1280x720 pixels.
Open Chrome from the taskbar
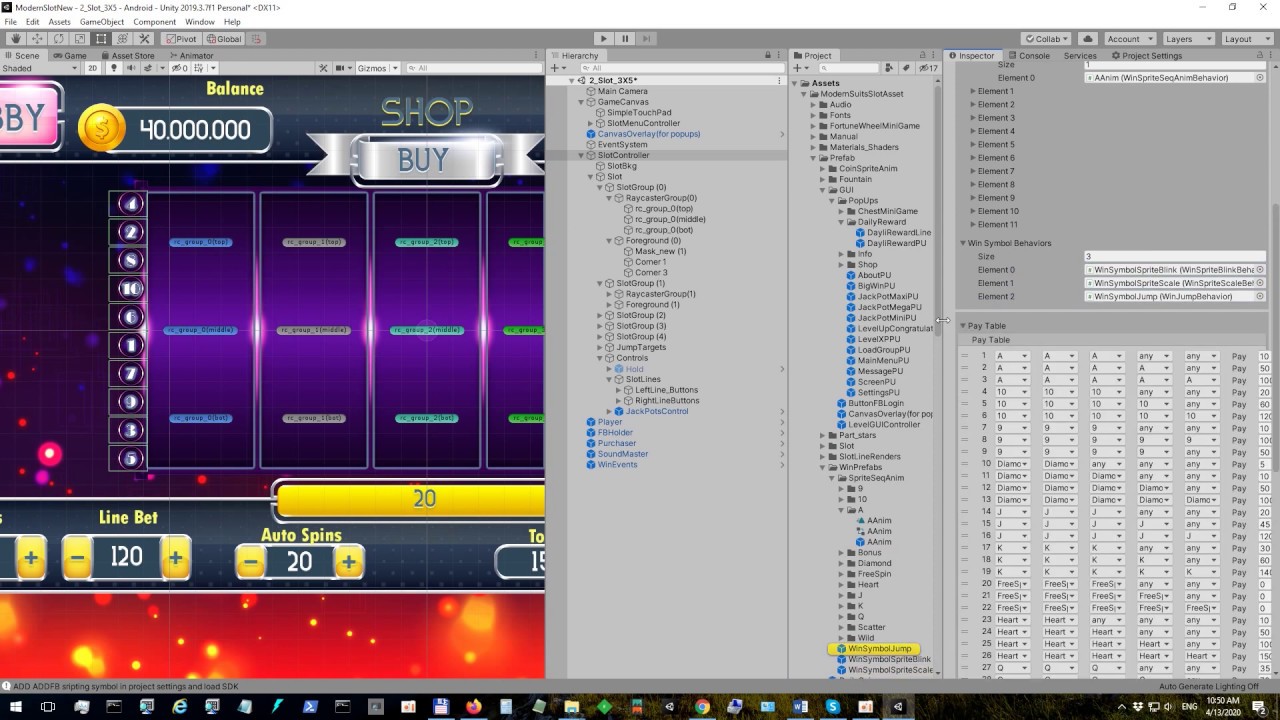[x=702, y=707]
